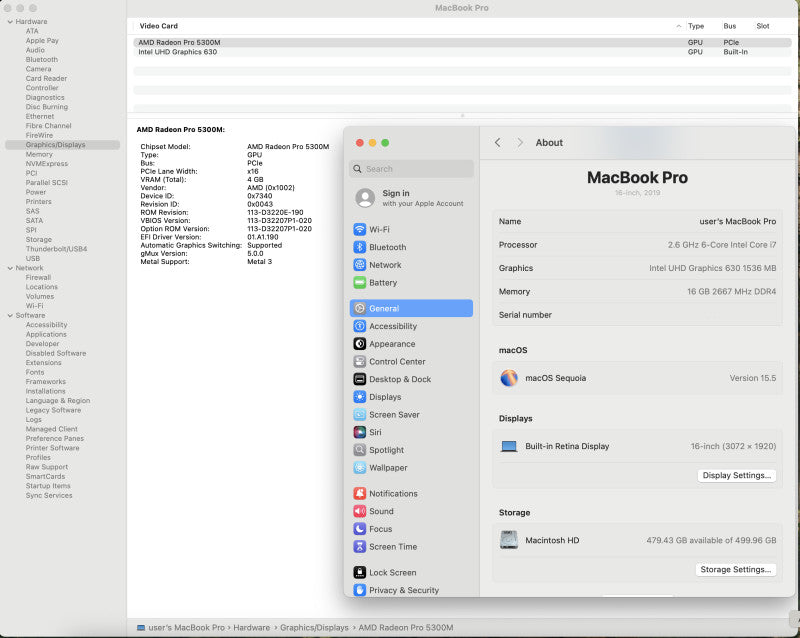
Task: Click the Serial number row in About
Action: click(637, 315)
